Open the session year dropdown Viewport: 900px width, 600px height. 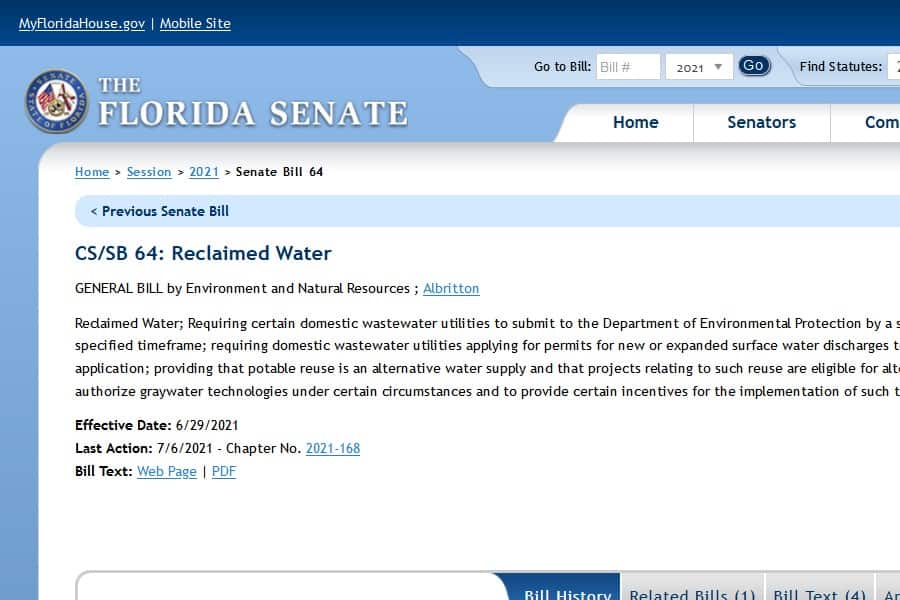tap(698, 67)
